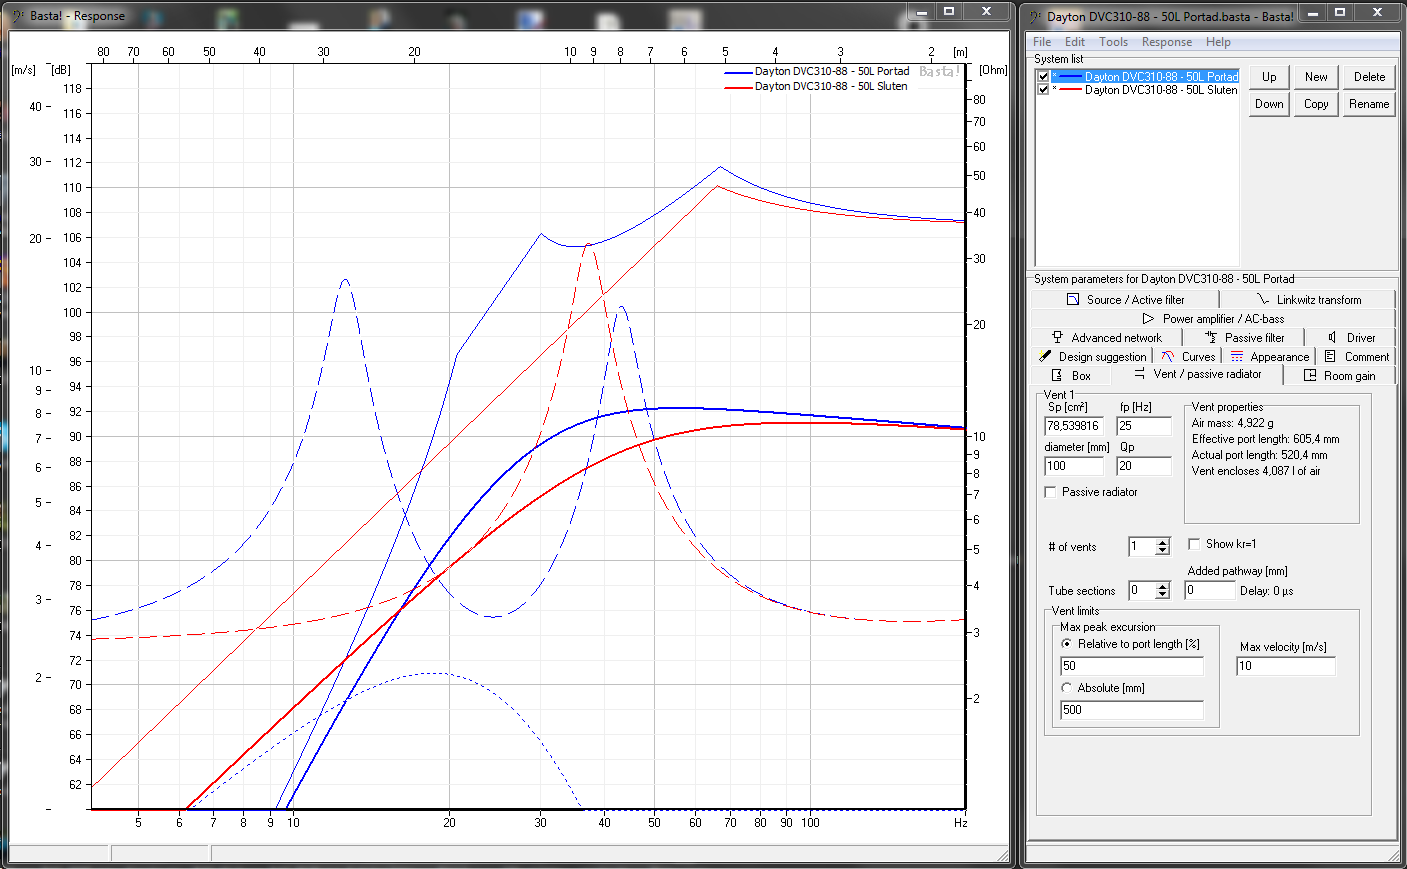Click the Design suggestion pencil icon
The image size is (1407, 869).
point(1045,357)
